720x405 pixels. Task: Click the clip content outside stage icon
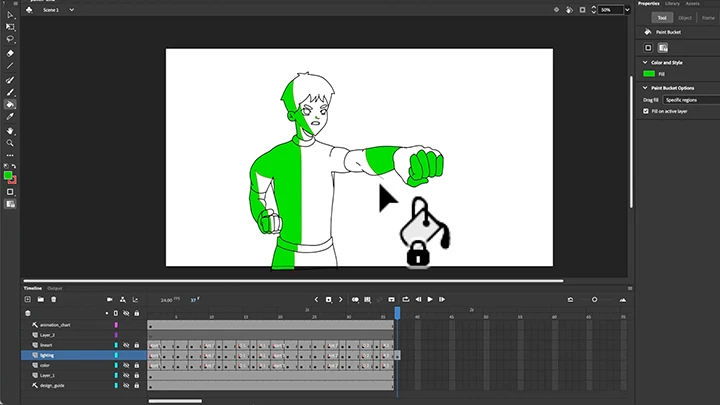[x=582, y=10]
